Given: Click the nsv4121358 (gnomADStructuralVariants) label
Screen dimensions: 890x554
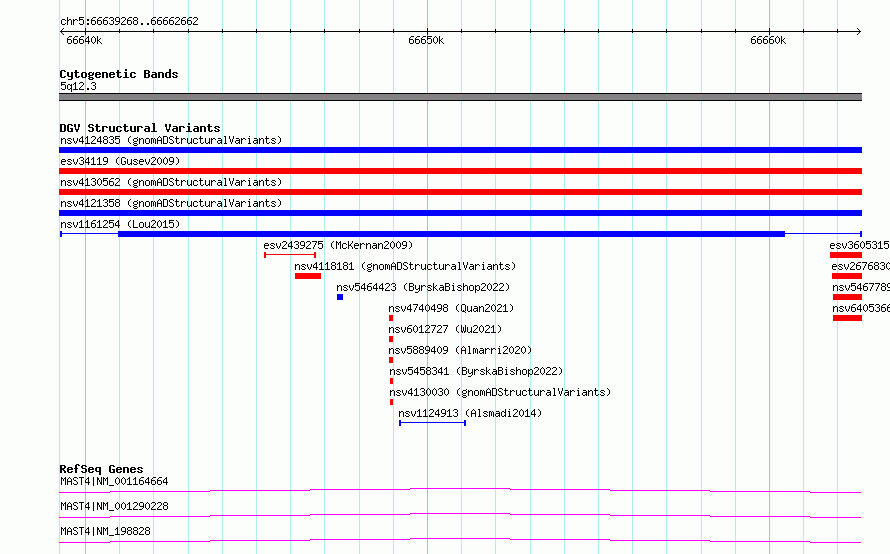Looking at the screenshot, I should click(x=171, y=203).
